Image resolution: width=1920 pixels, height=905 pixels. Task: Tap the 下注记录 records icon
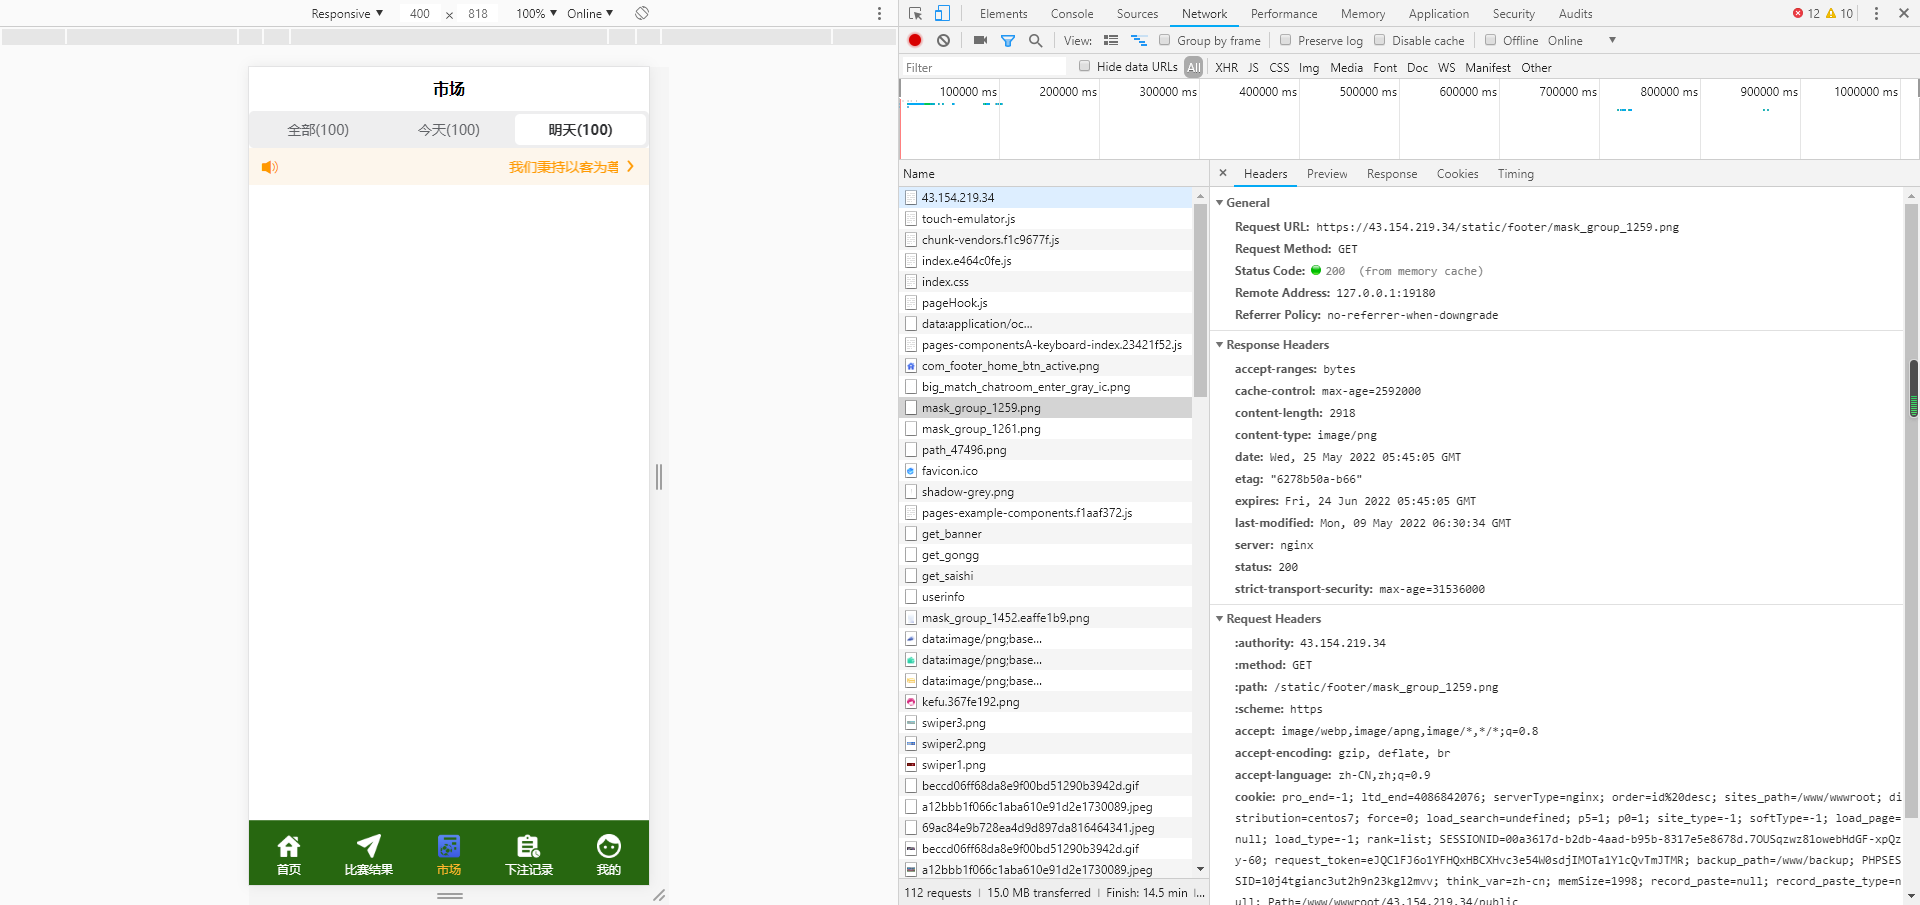coord(529,846)
